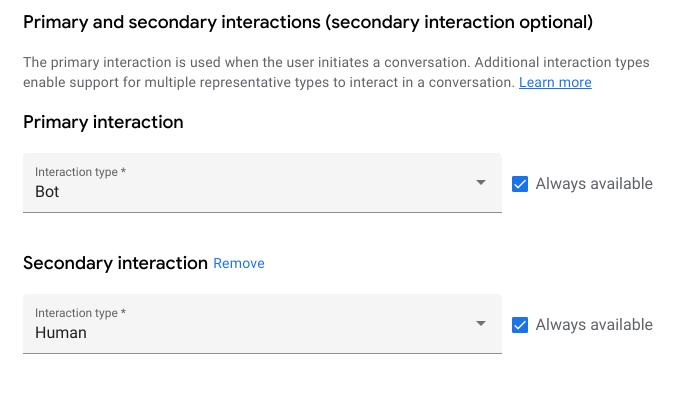Screen dimensions: 680x402
Task: Click the blue checkmark box in primary row
Action: (x=520, y=183)
